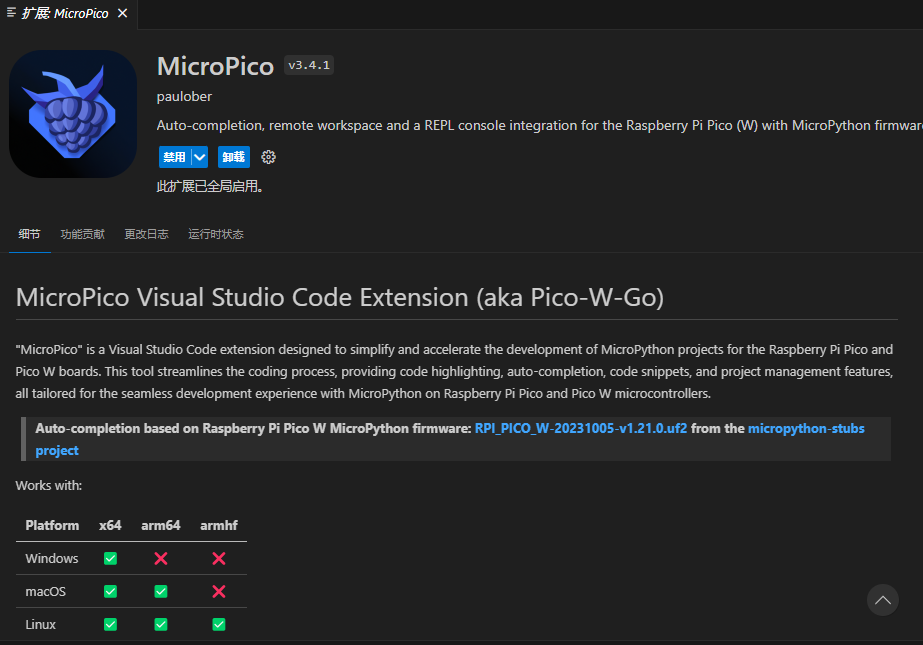Click the Windows row label
The height and width of the screenshot is (645, 923).
click(x=52, y=558)
